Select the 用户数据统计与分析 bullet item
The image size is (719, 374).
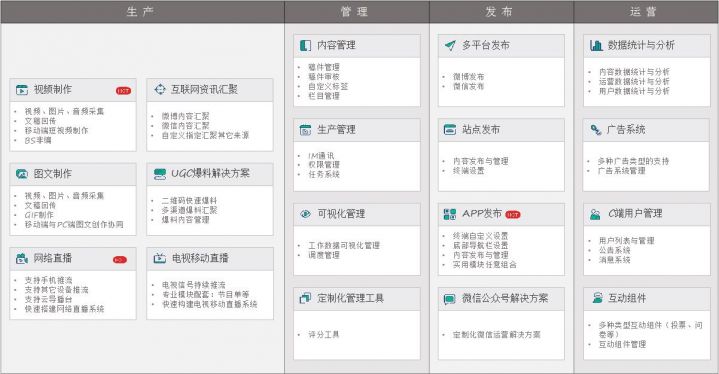coord(634,91)
